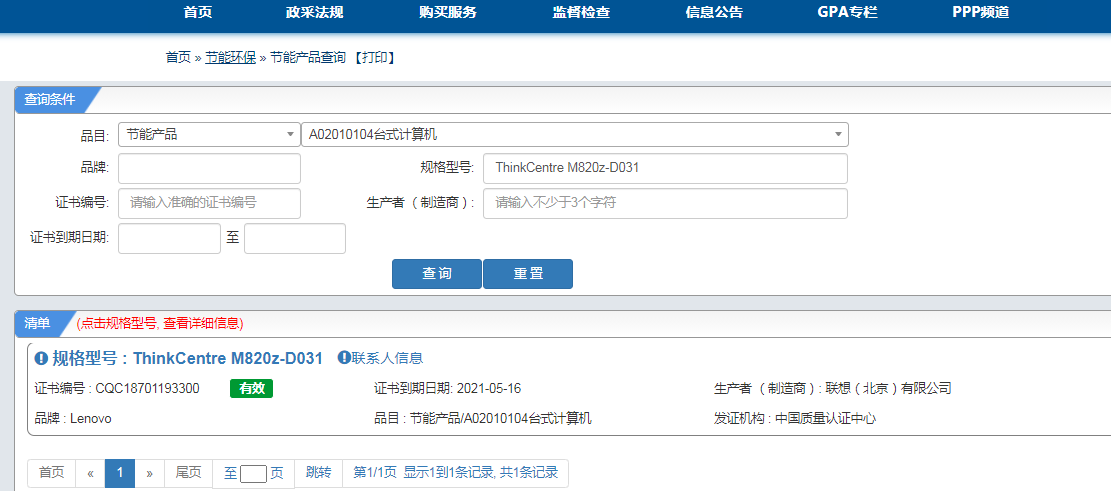Click the » next page button
Screen dimensions: 1111x491
pyautogui.click(x=150, y=473)
